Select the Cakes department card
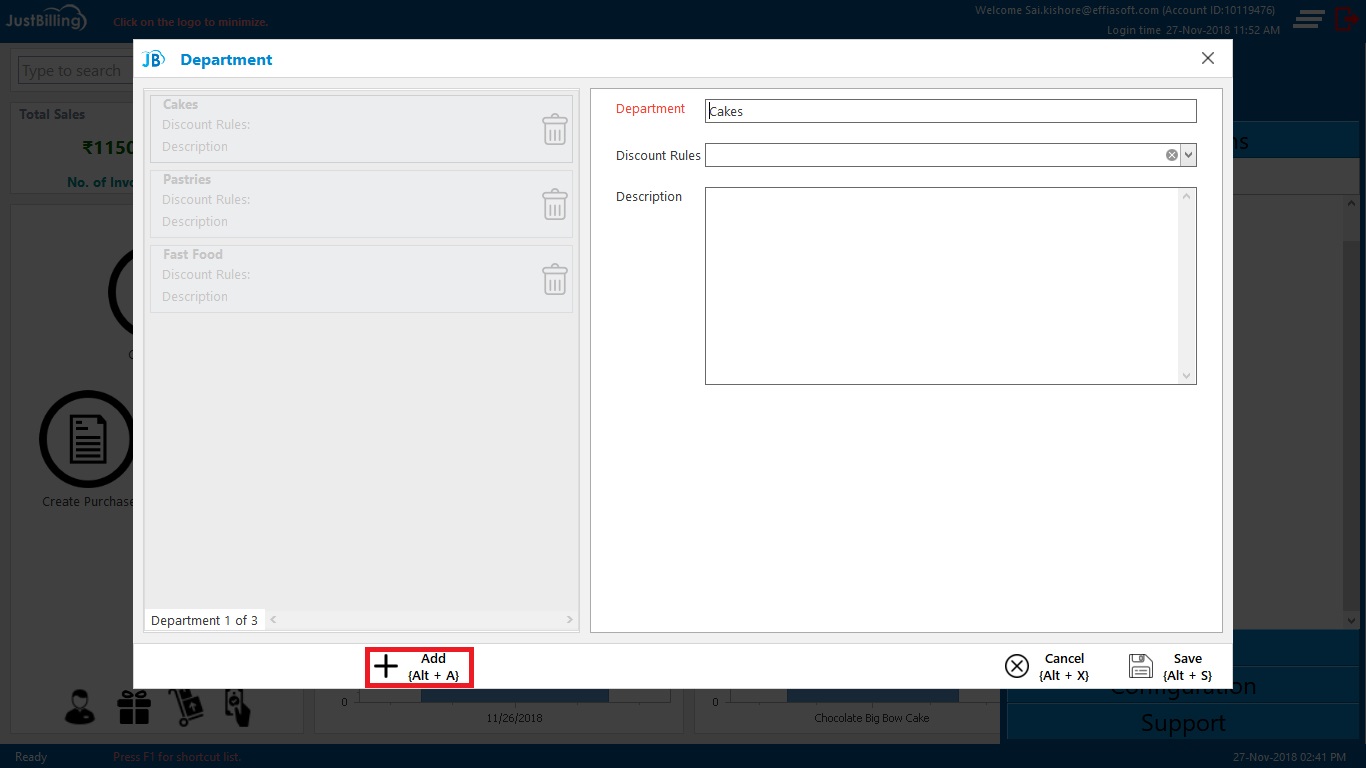 (x=361, y=129)
